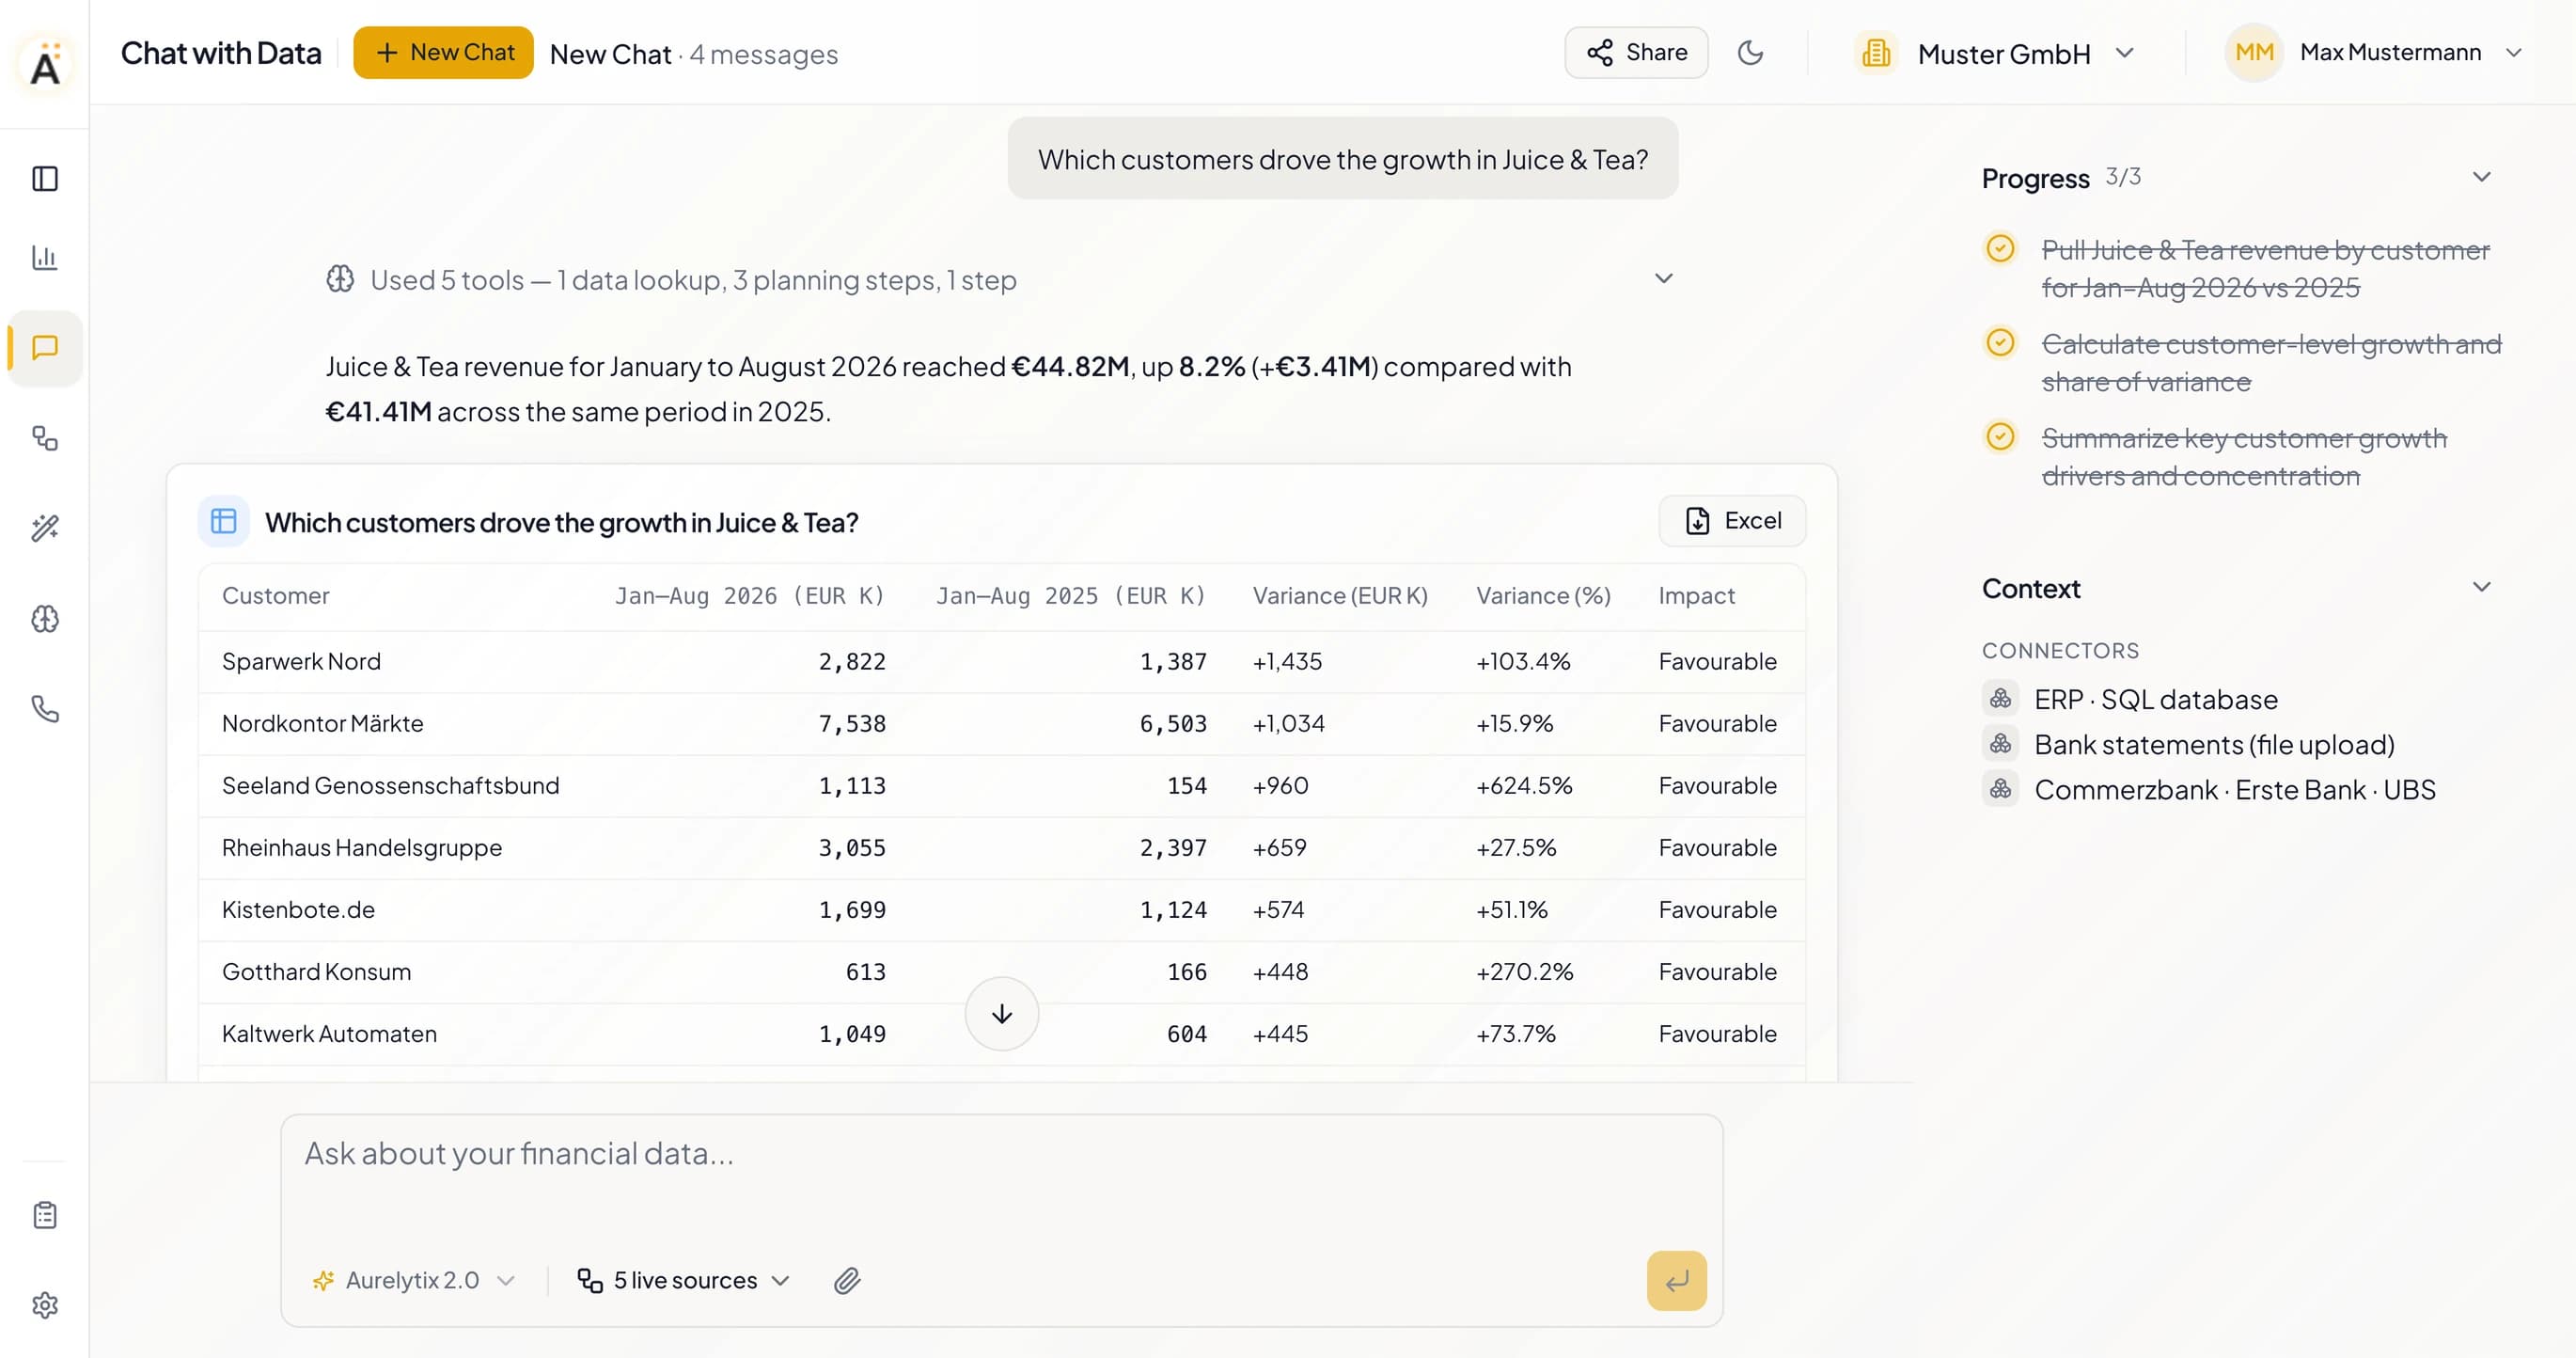Click check icon for Summarize key customer growth step
The image size is (2576, 1358).
[x=2000, y=436]
